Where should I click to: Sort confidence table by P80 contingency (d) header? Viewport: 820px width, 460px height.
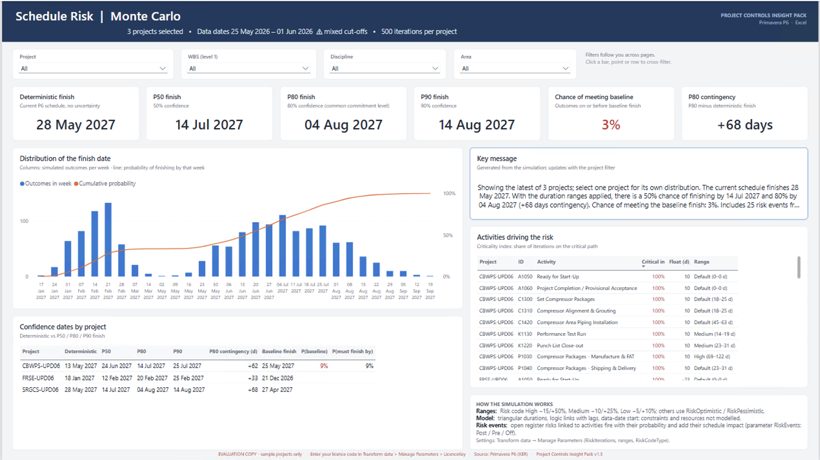tap(233, 352)
